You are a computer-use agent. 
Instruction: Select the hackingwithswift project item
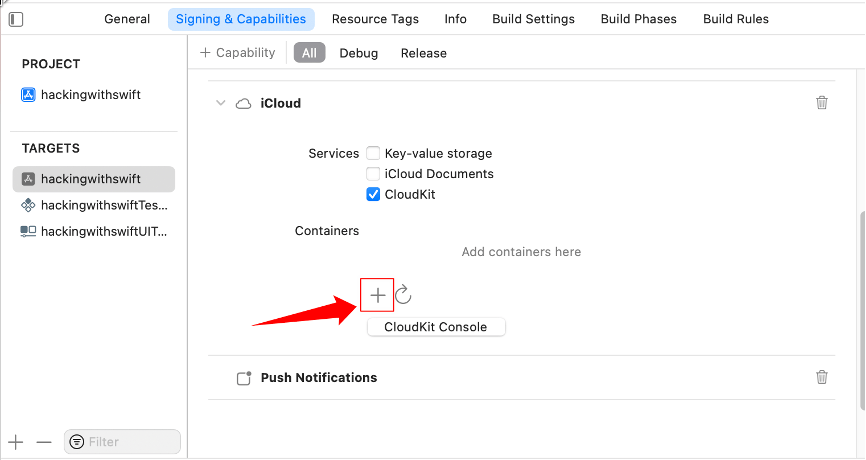click(81, 94)
